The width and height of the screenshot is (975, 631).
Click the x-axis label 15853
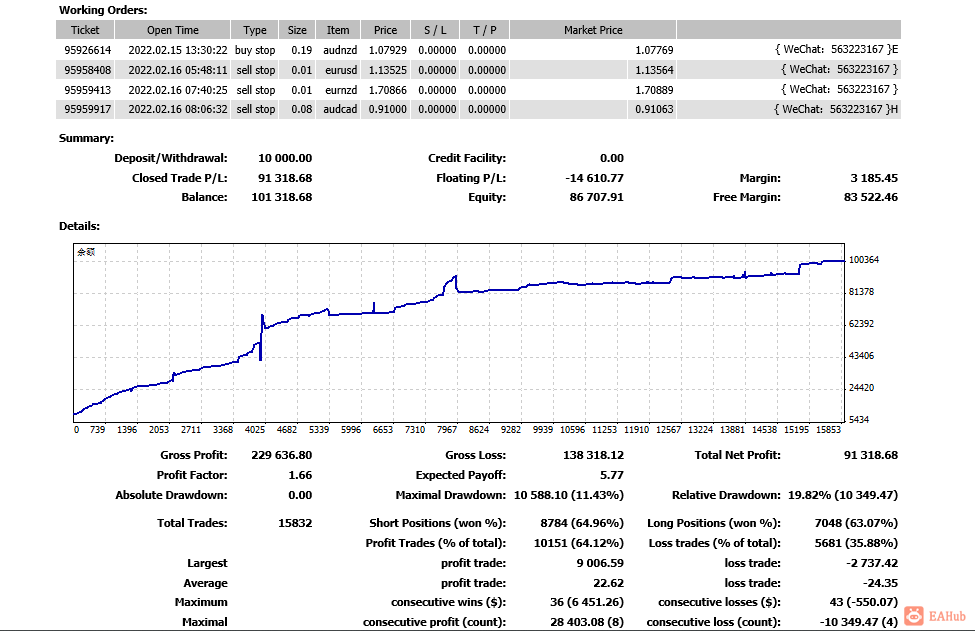pos(828,430)
